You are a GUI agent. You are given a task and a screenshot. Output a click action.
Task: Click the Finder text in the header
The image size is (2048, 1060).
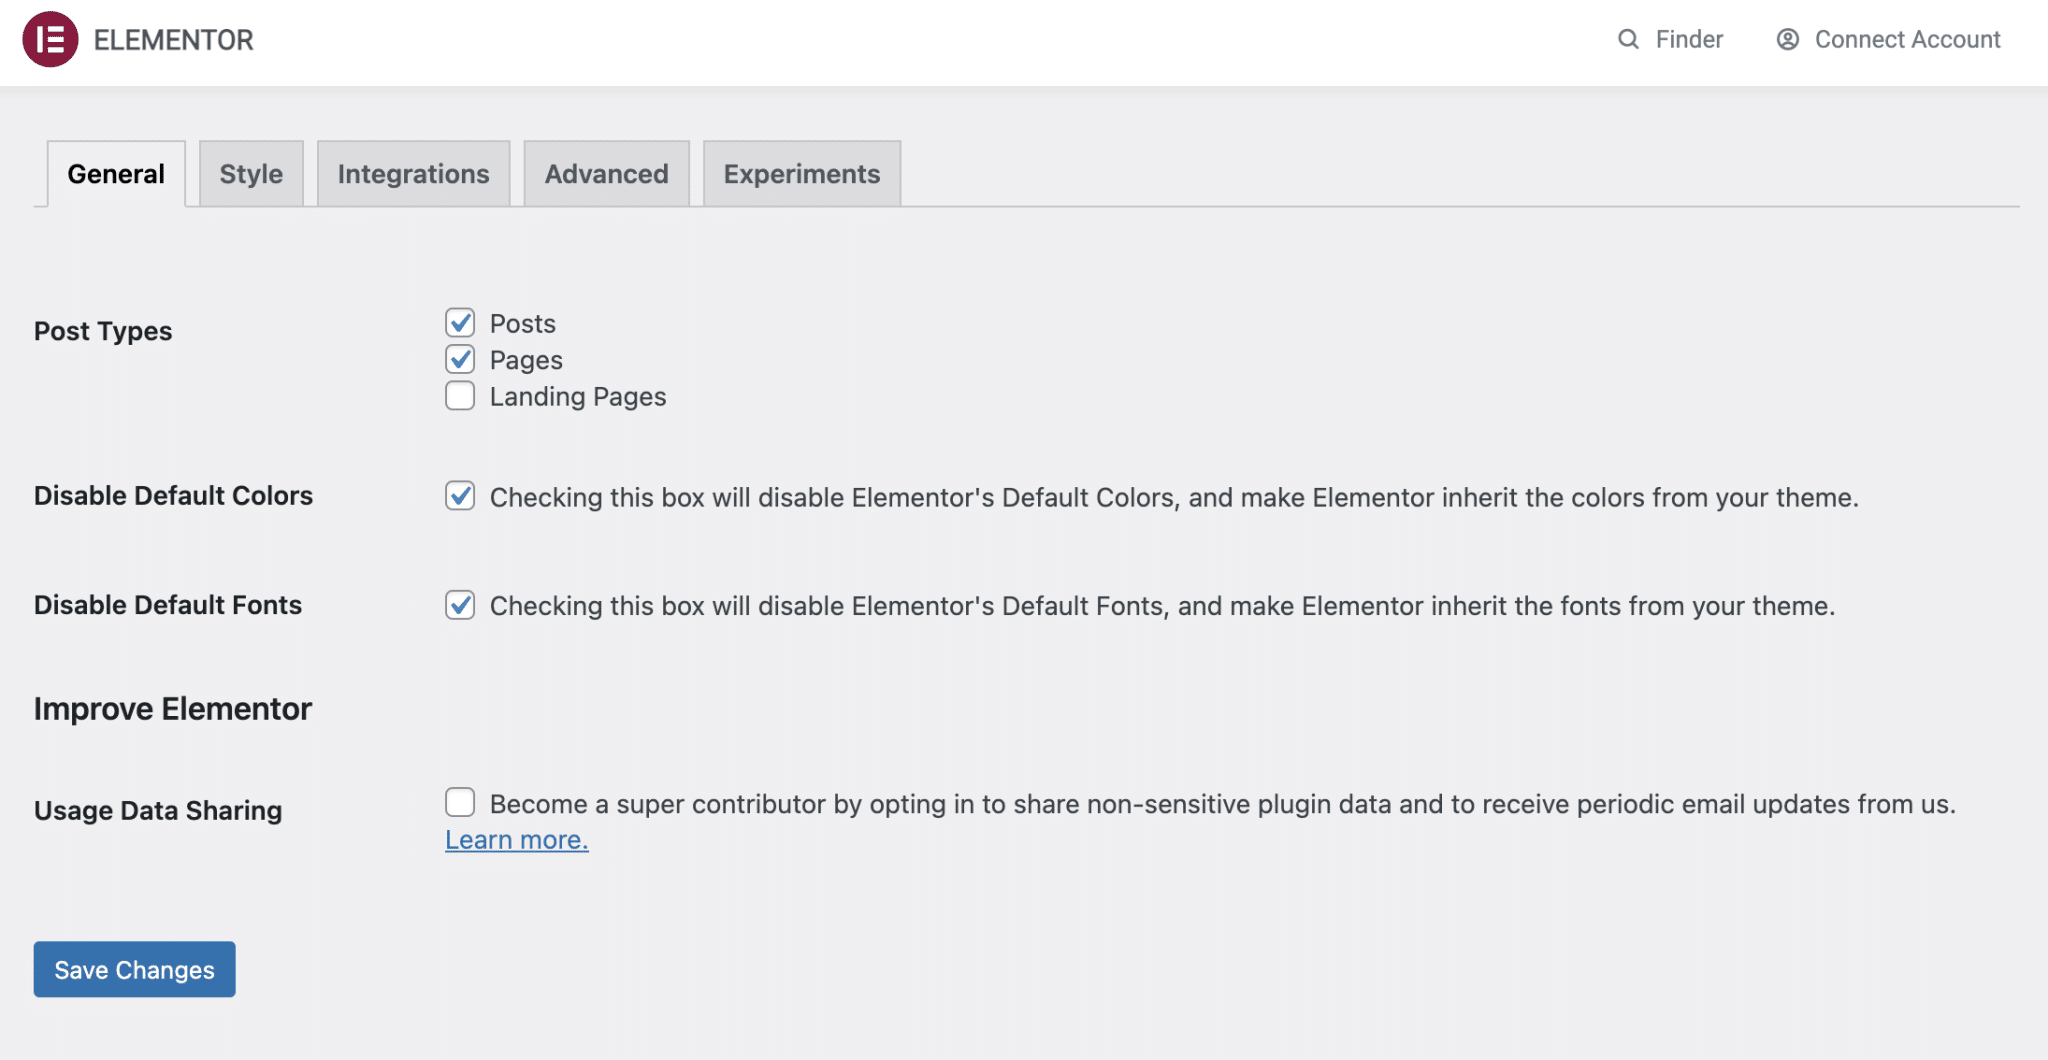1690,39
